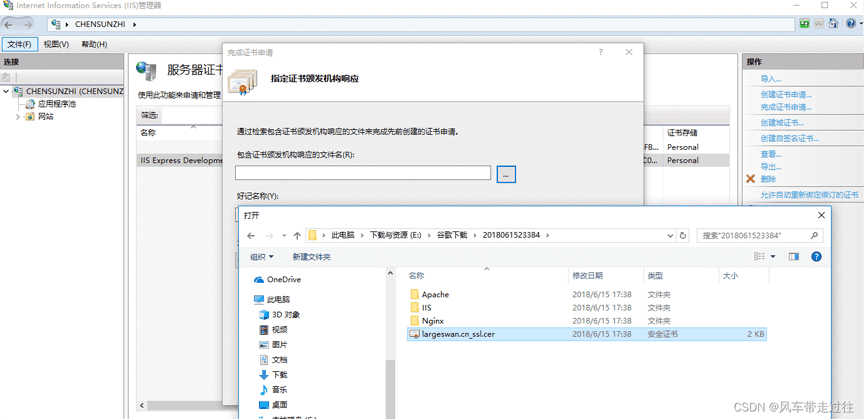Image resolution: width=864 pixels, height=419 pixels.
Task: Click 谷歌下载 in the breadcrumb path
Action: (x=452, y=235)
